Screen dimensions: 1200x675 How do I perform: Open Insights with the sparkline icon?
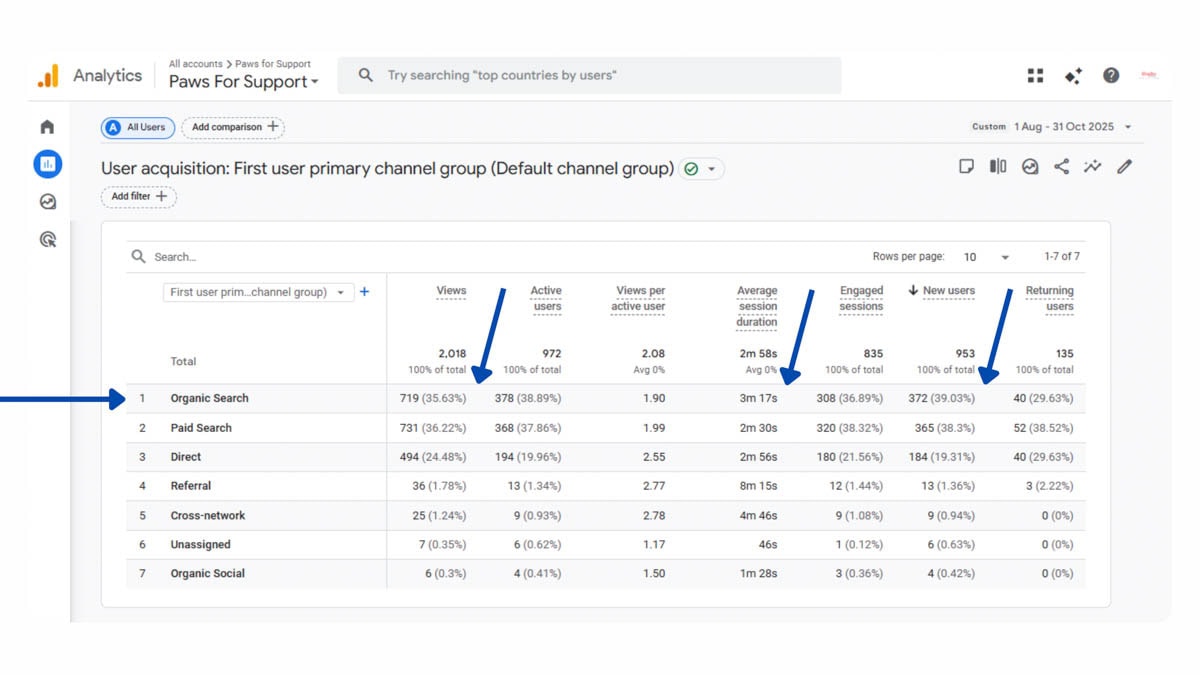coord(1092,166)
